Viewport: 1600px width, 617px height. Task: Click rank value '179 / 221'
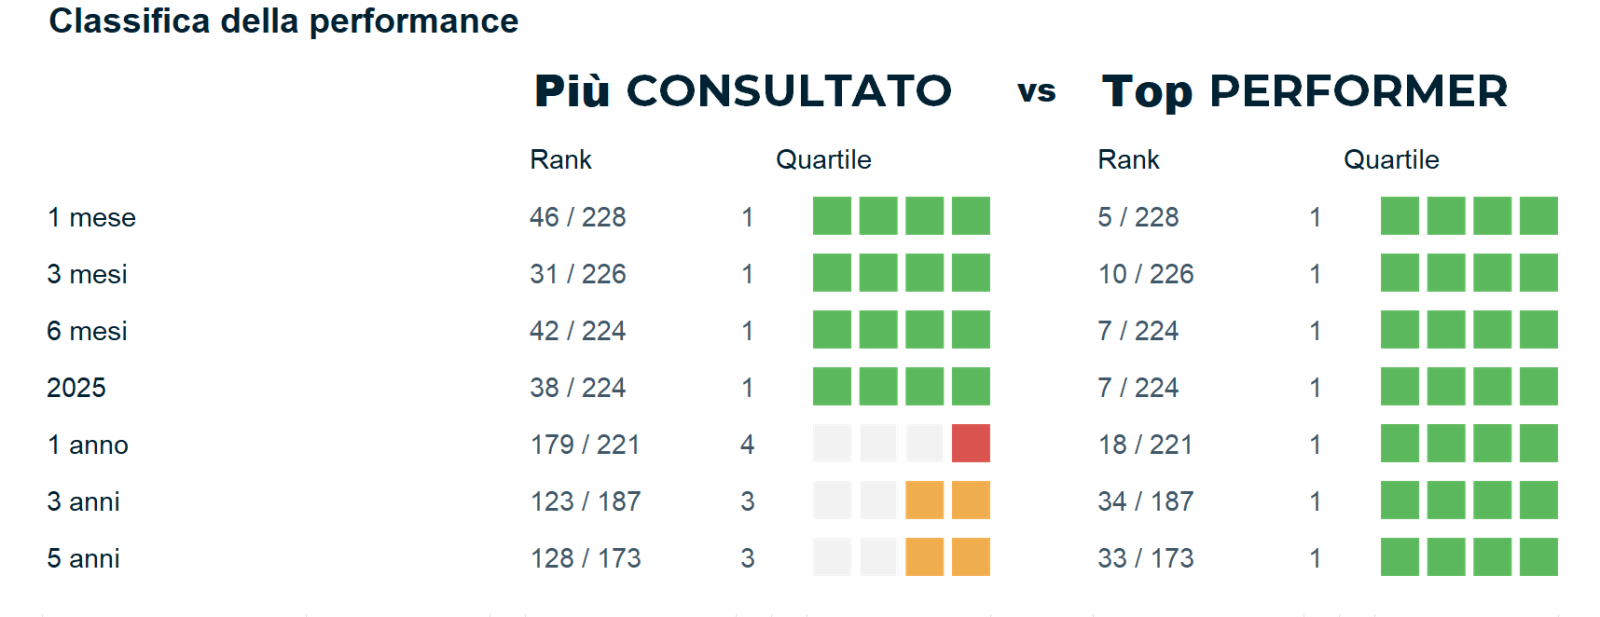pos(585,444)
